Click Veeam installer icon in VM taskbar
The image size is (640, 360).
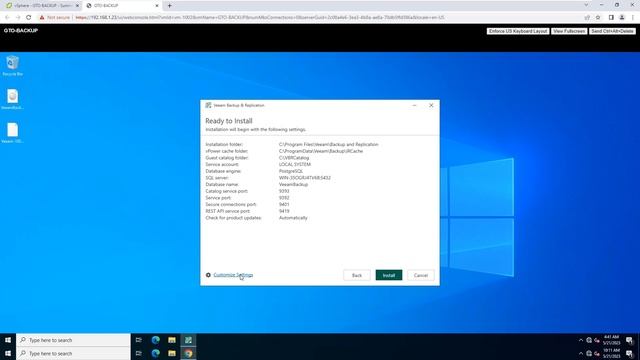pos(188,340)
